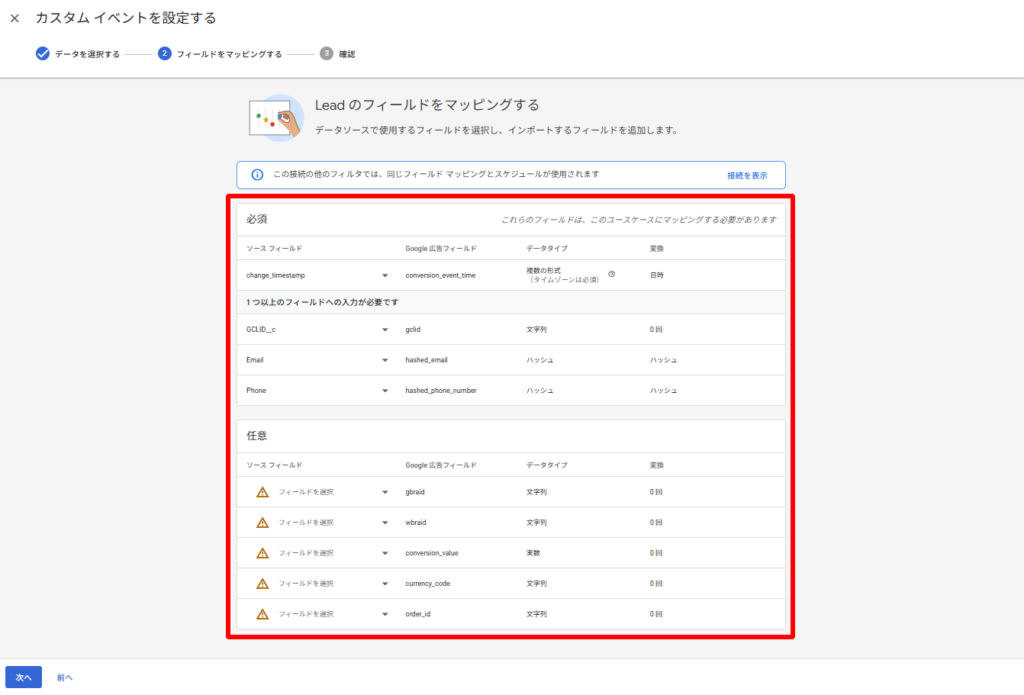Screen dimensions: 1024x695
Task: Open the change_timestamp source field dropdown
Action: click(385, 275)
